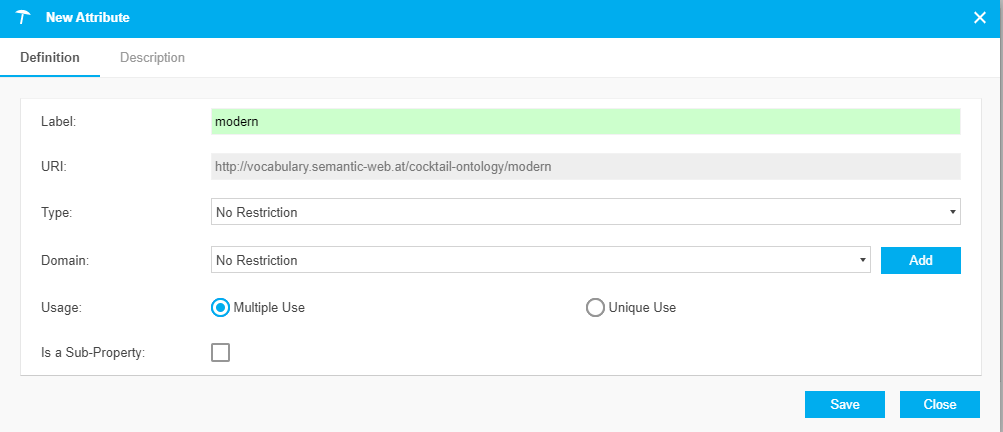This screenshot has height=432, width=1003.
Task: Click the greyed-out URI field
Action: pos(585,166)
